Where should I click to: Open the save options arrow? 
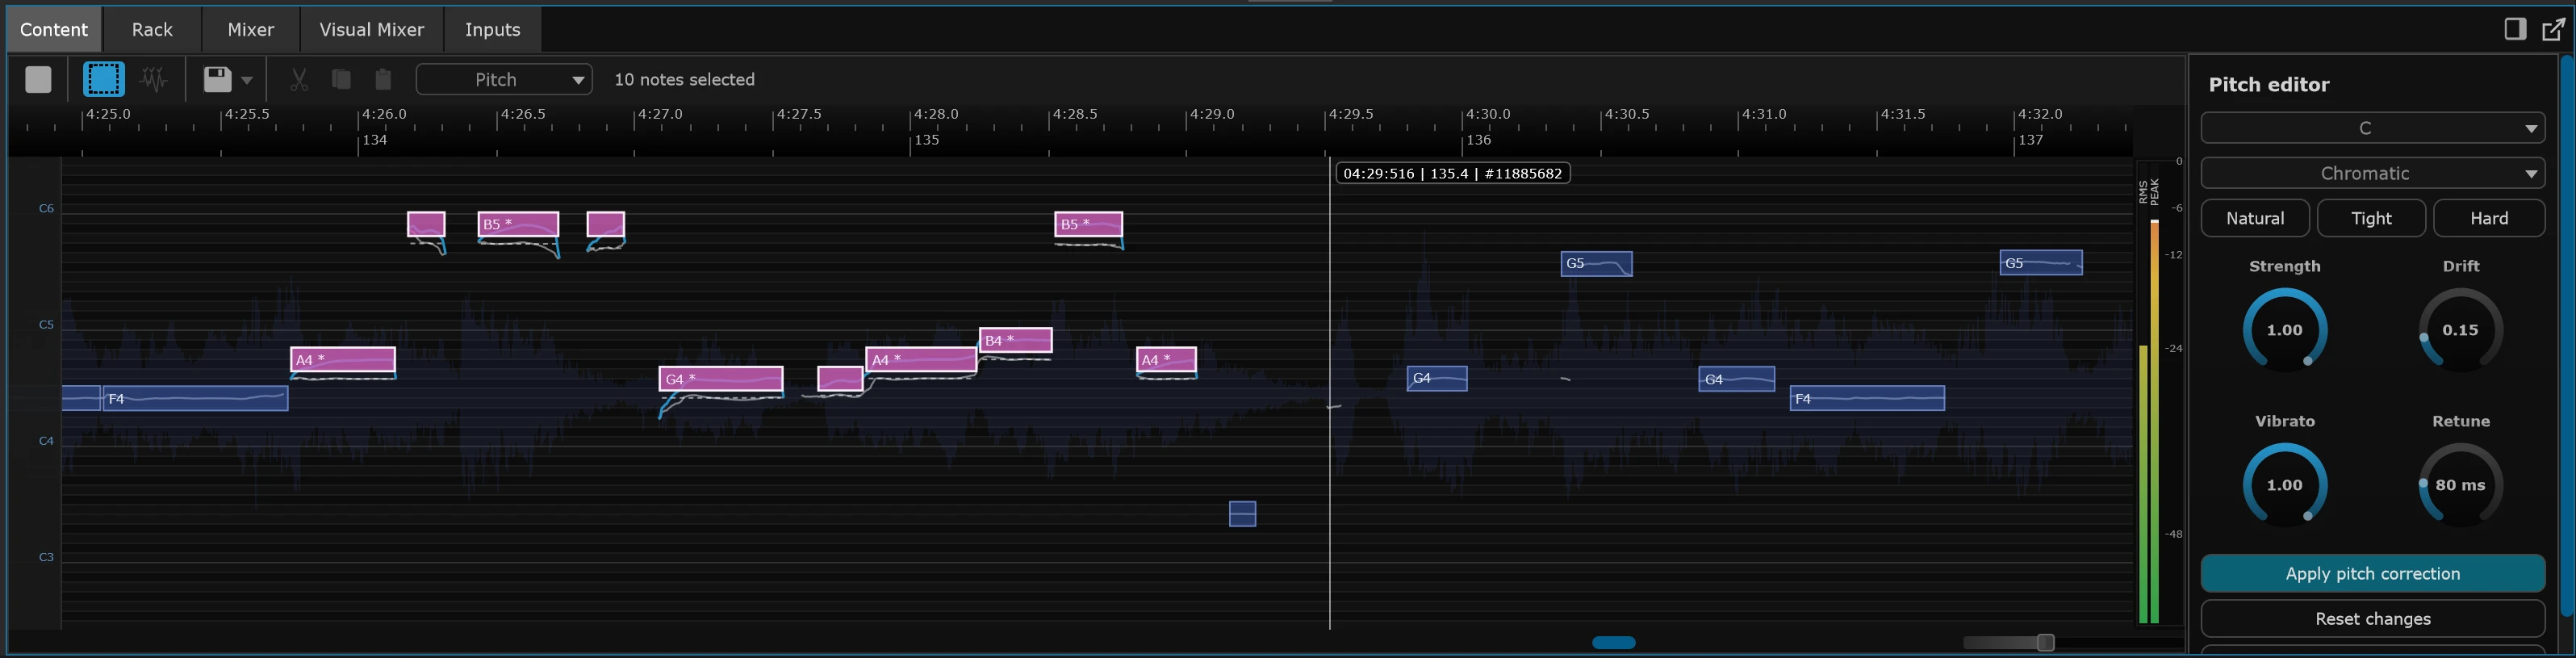(x=247, y=80)
